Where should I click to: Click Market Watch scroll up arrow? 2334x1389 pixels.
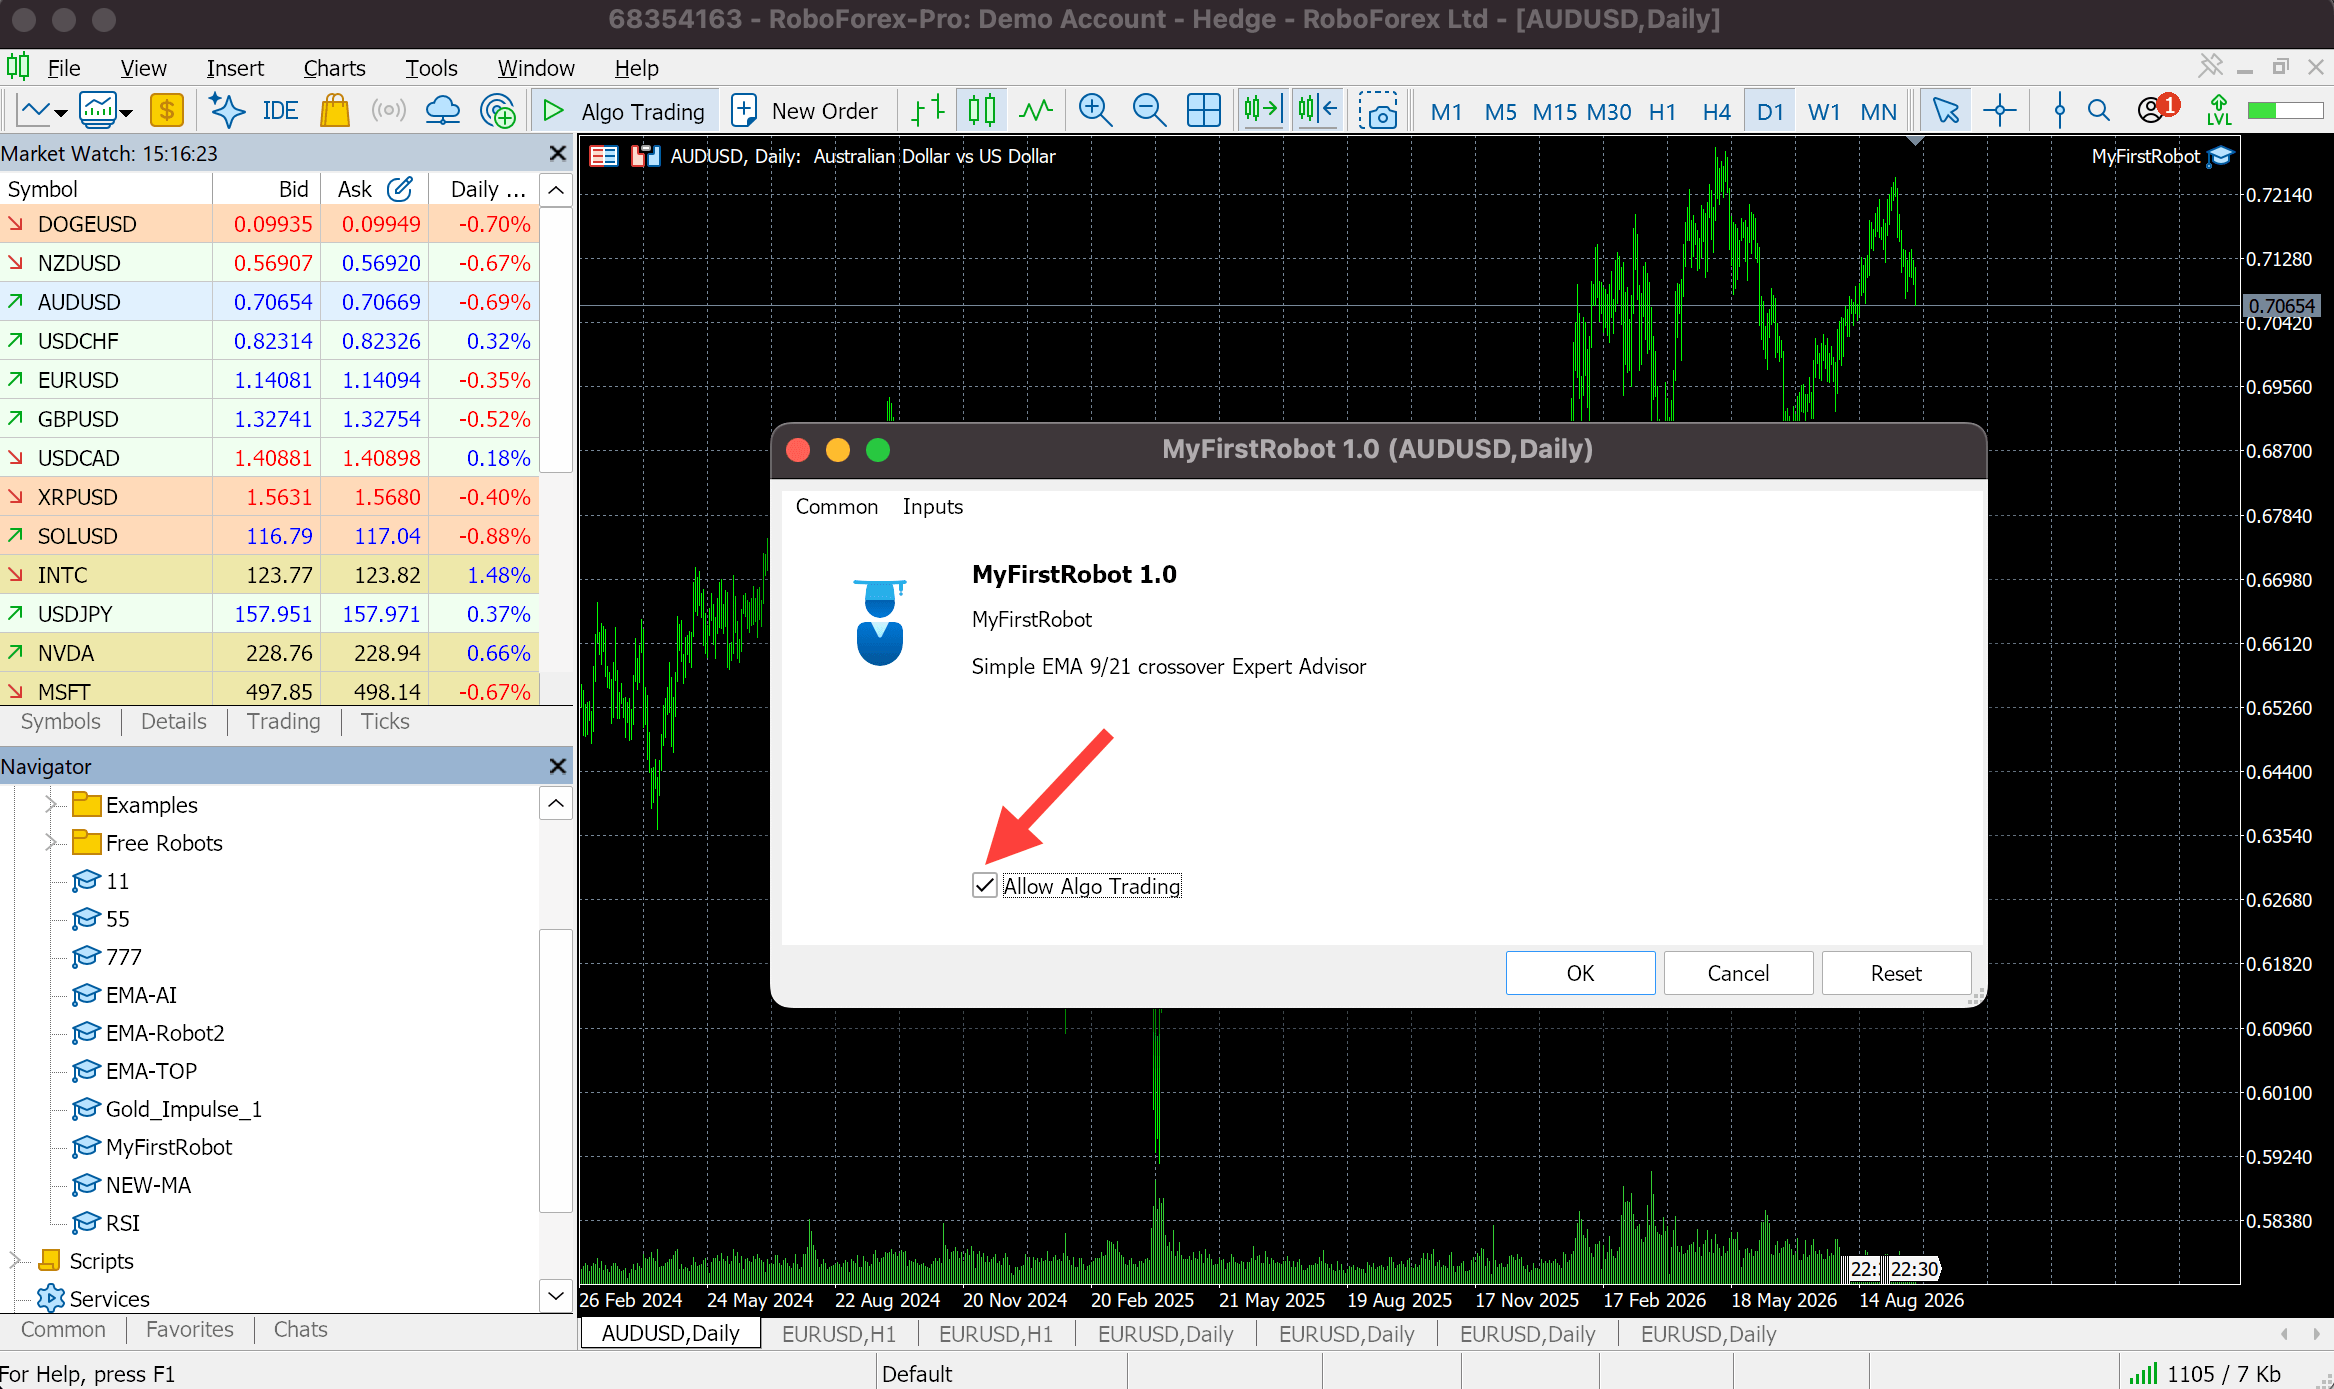coord(556,190)
